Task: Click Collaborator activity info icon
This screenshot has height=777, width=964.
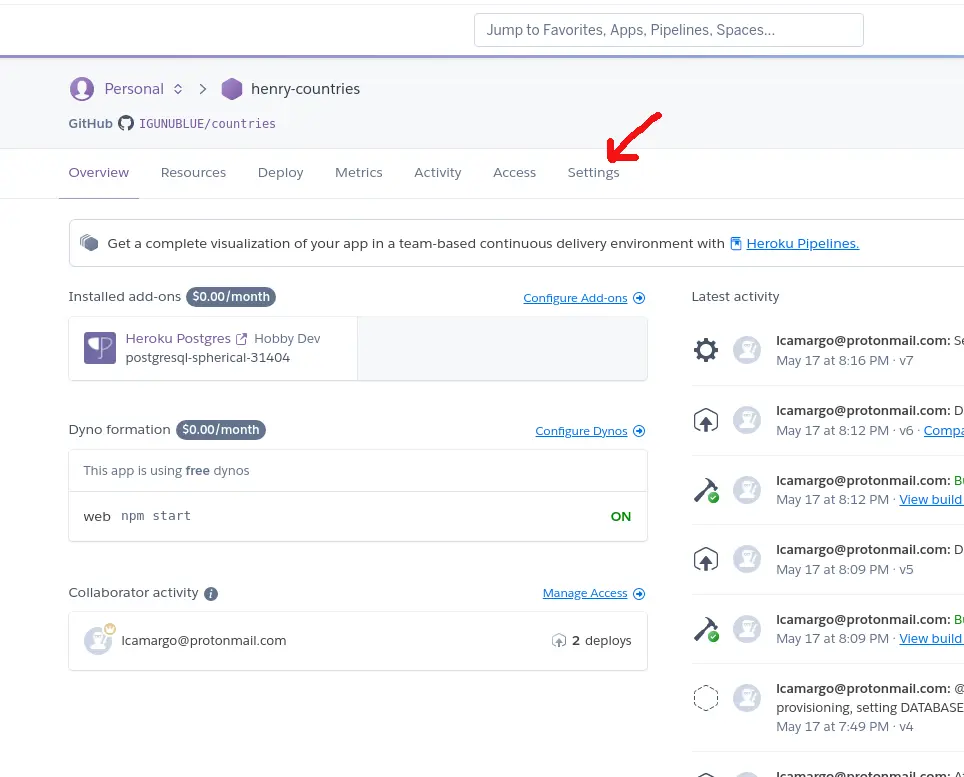Action: coord(211,594)
